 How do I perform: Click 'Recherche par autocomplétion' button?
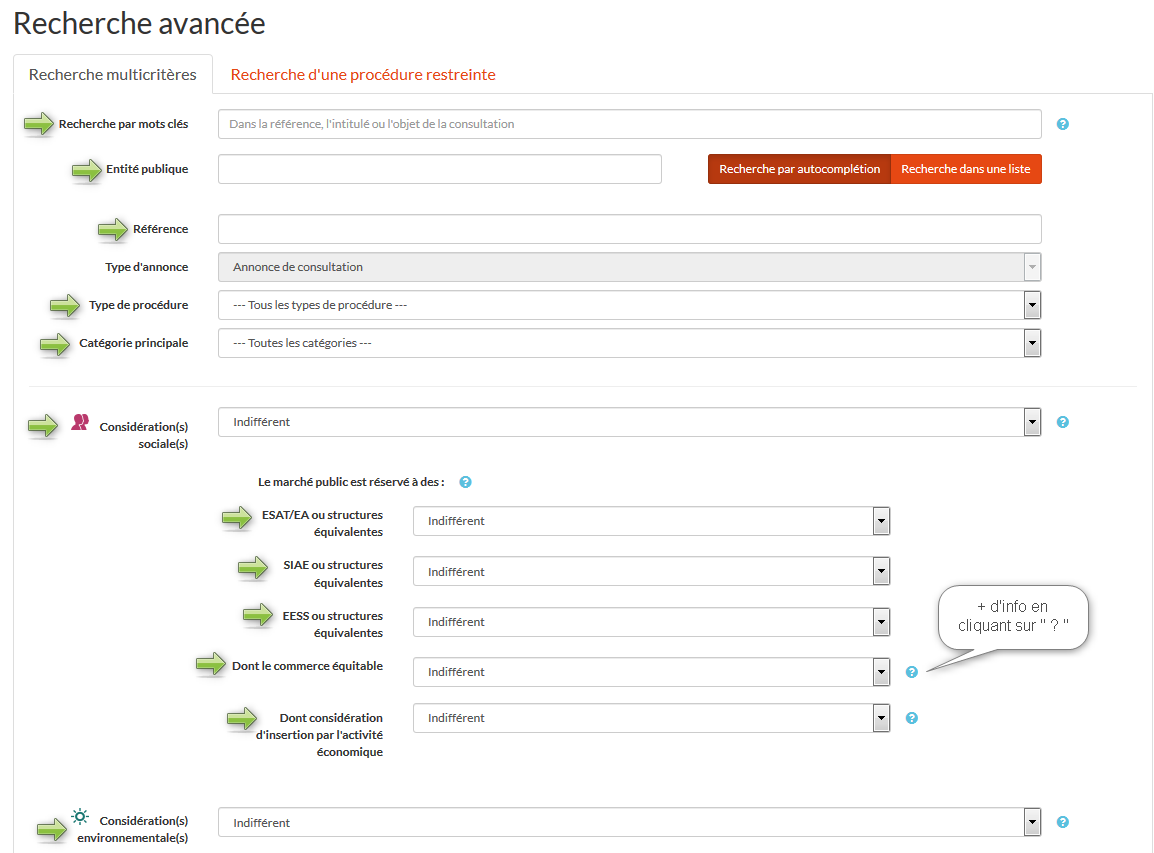click(799, 169)
